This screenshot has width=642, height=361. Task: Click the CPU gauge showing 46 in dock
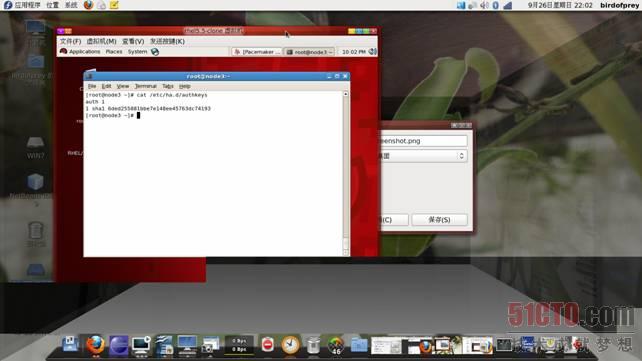[336, 345]
